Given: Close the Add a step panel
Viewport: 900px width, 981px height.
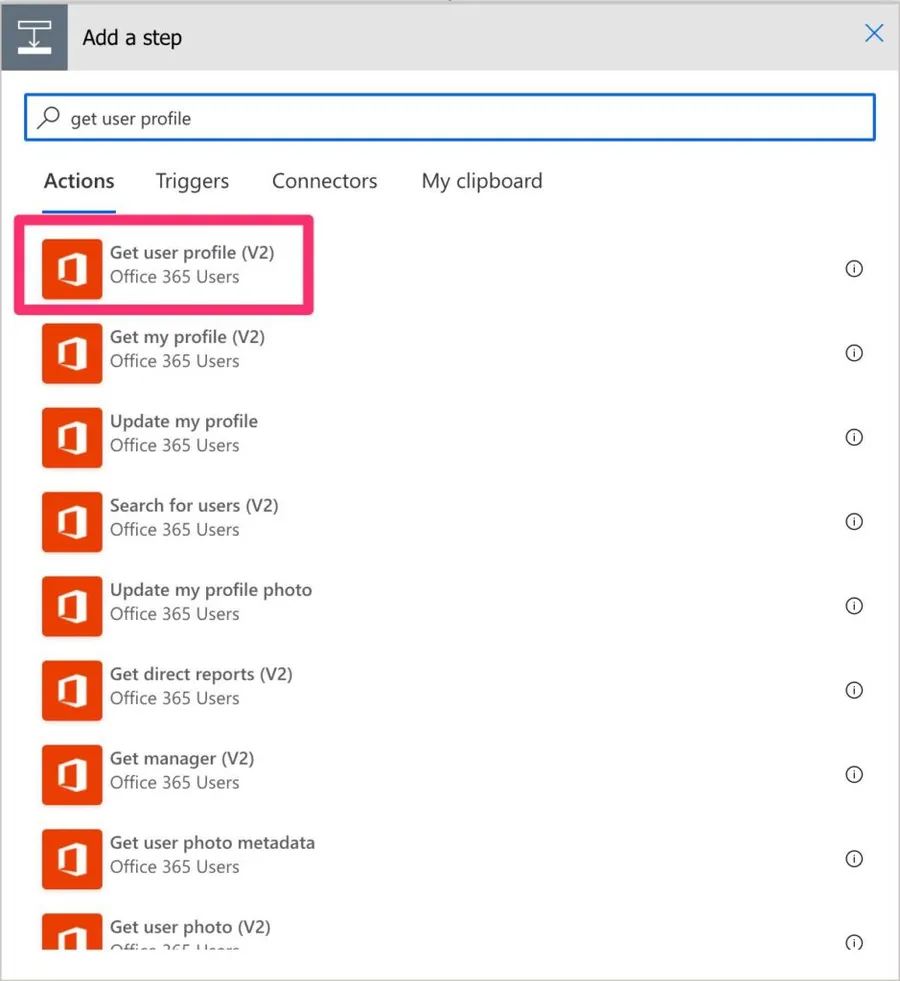Looking at the screenshot, I should click(x=873, y=34).
